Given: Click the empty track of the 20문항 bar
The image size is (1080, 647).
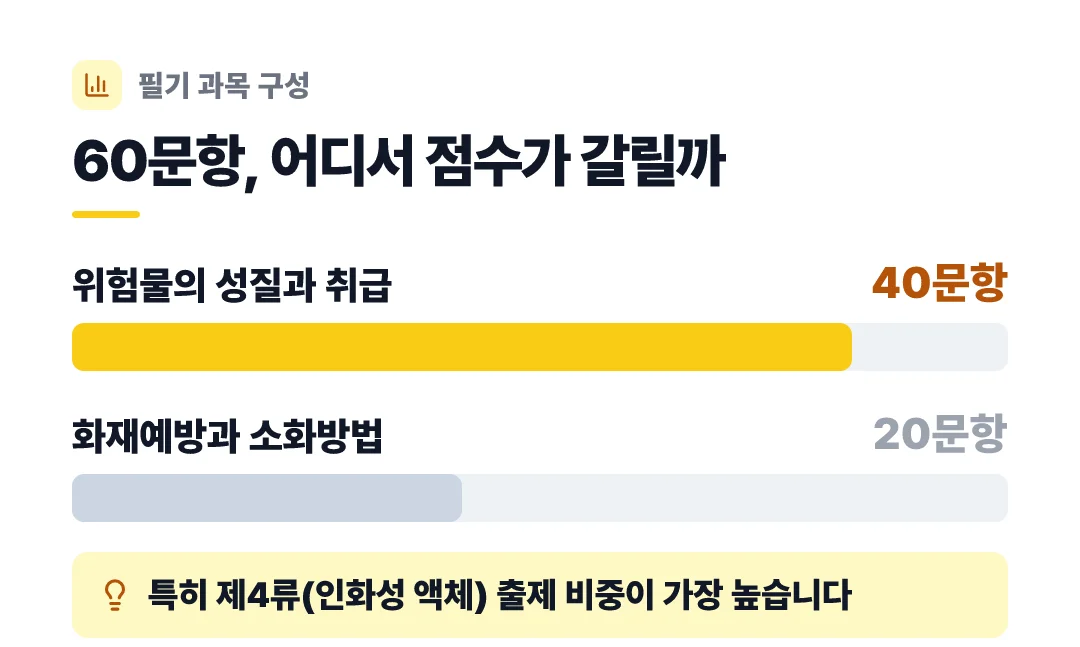Looking at the screenshot, I should 735,497.
